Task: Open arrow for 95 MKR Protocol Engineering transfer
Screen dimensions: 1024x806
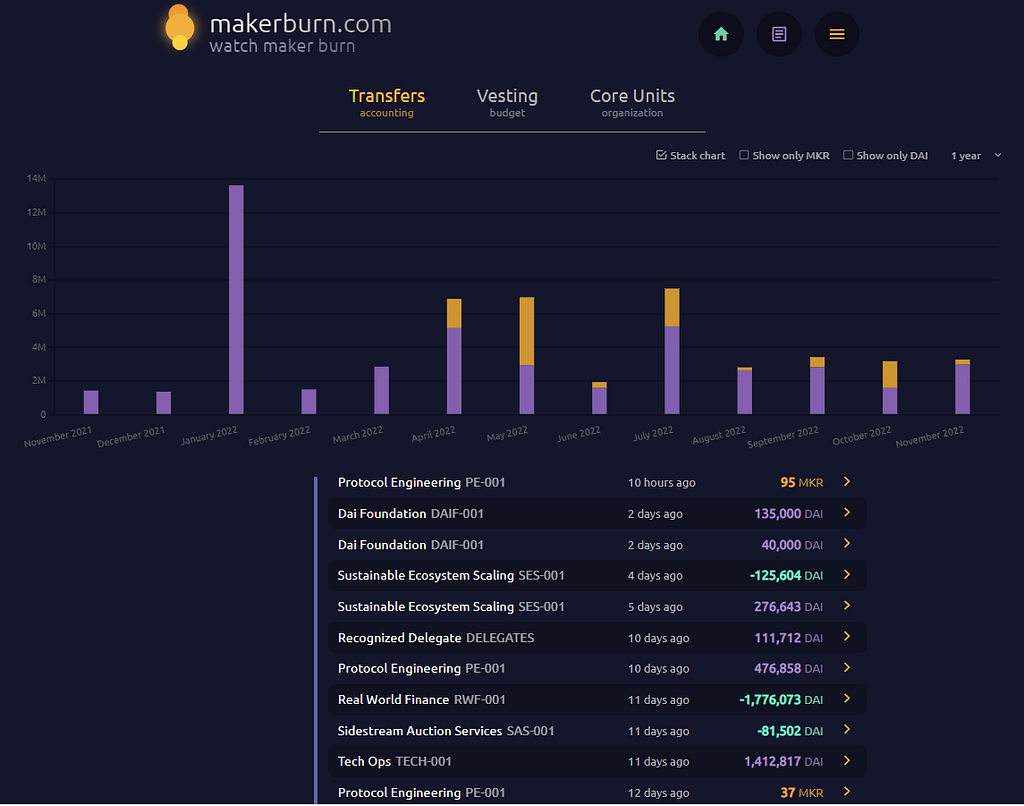Action: click(847, 481)
